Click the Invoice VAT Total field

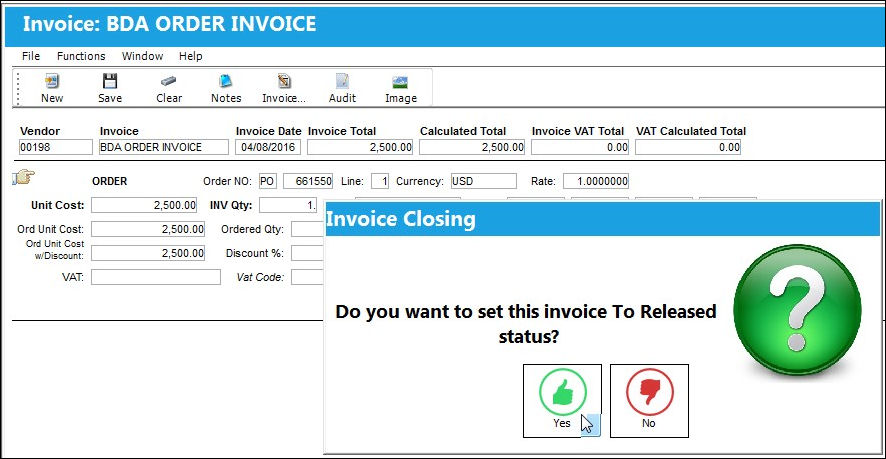(x=580, y=147)
